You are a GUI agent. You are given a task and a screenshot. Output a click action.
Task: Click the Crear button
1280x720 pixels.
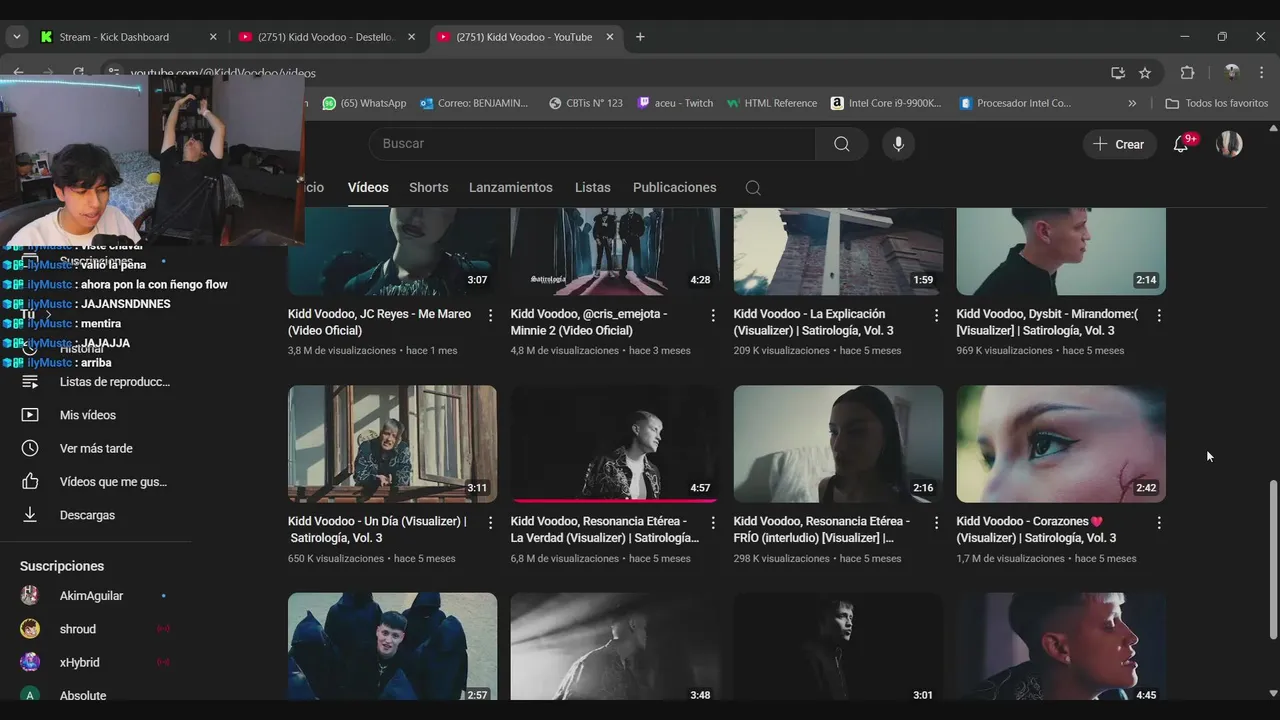click(1119, 144)
